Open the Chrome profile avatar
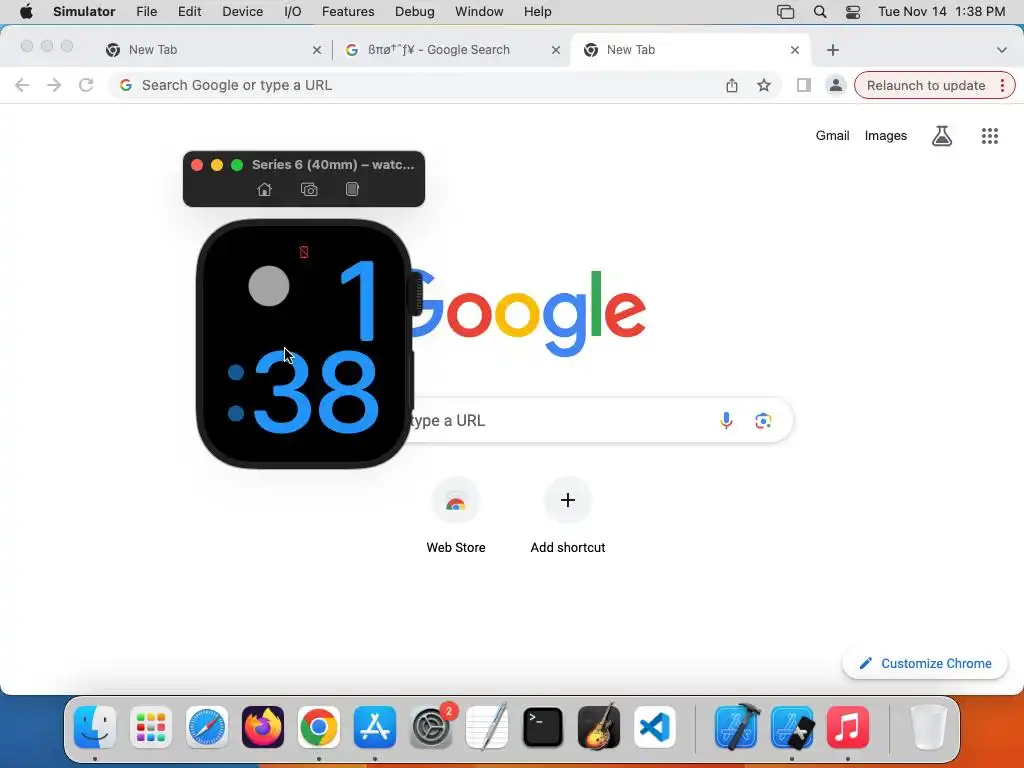Viewport: 1024px width, 768px height. 835,85
